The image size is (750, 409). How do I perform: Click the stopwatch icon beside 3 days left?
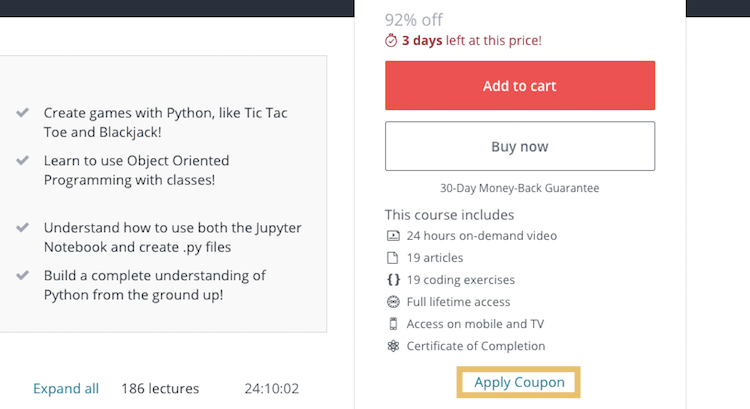pos(391,41)
